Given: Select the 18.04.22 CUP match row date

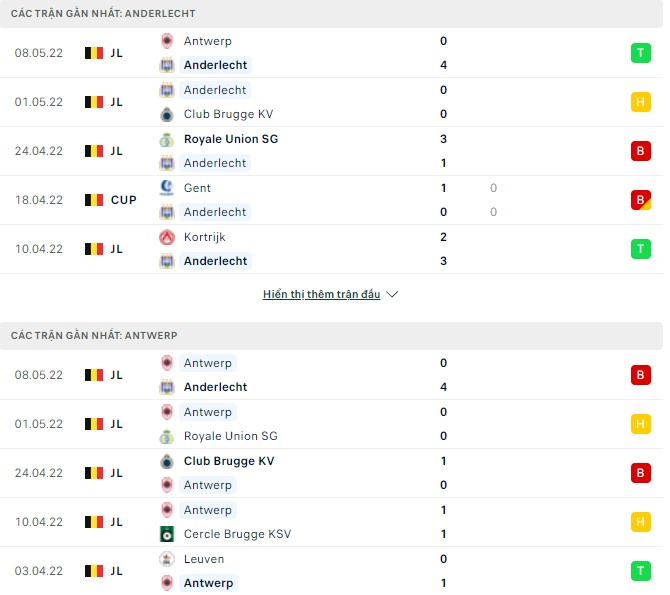Looking at the screenshot, I should point(39,200).
